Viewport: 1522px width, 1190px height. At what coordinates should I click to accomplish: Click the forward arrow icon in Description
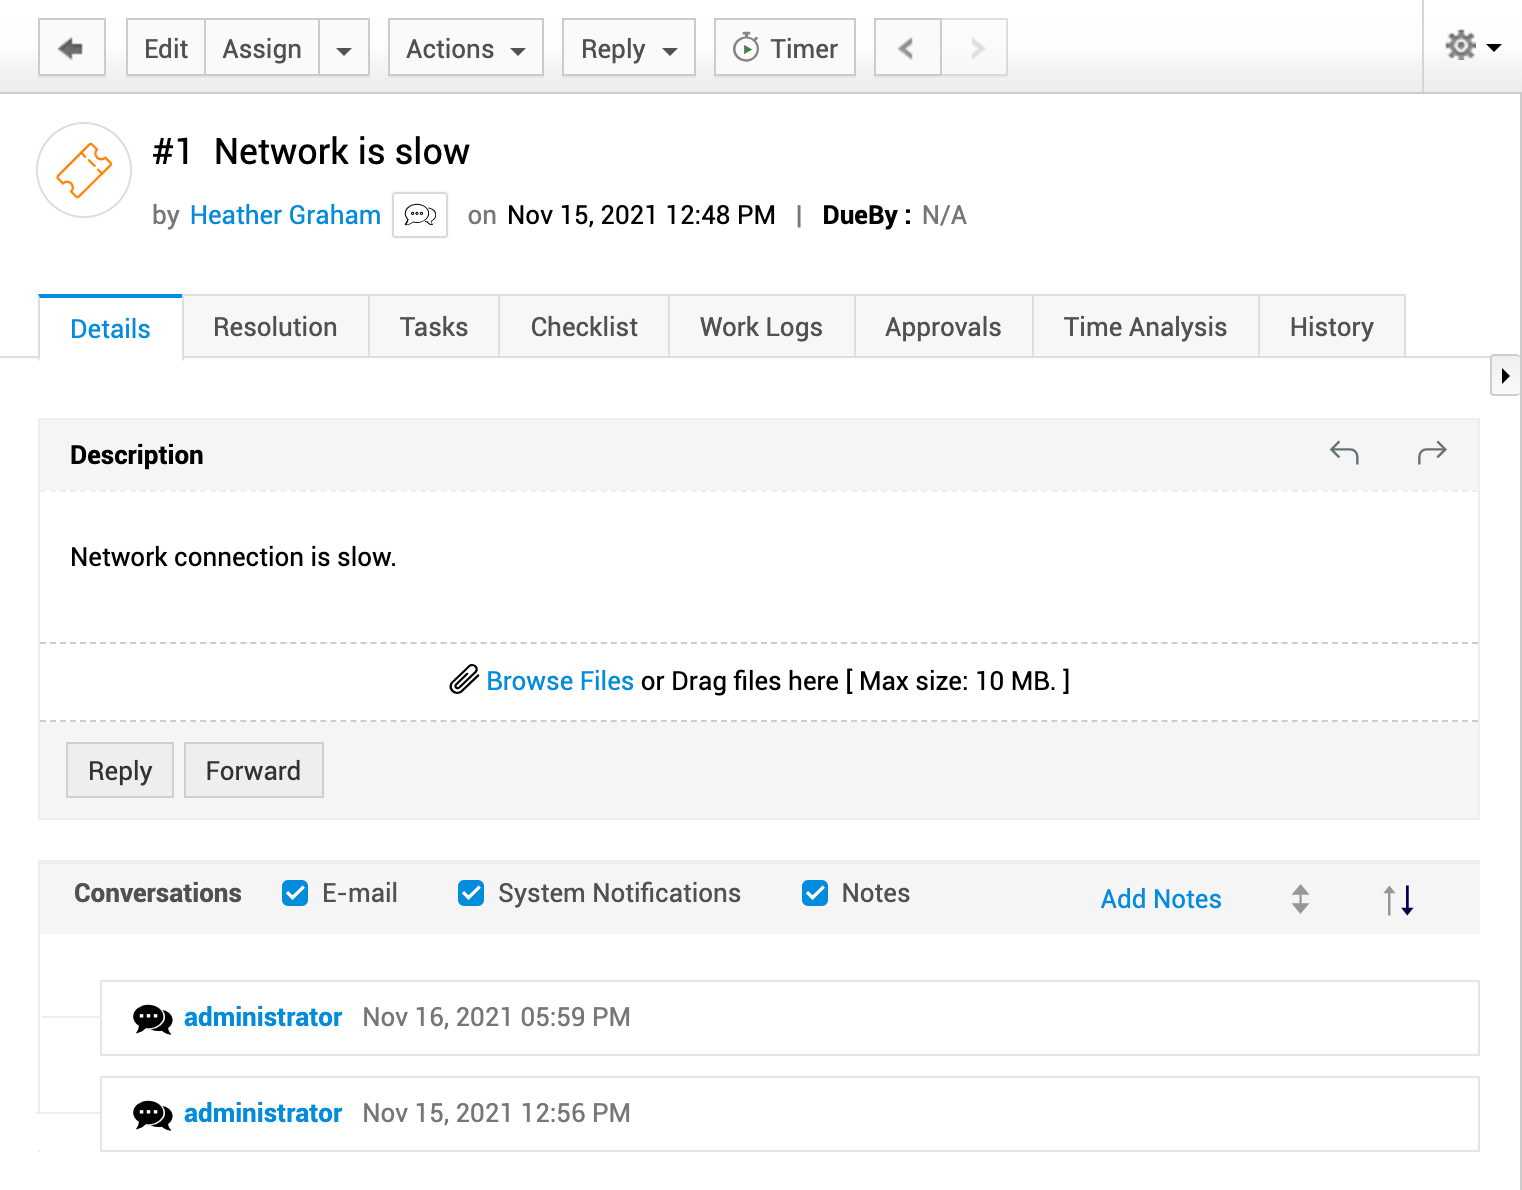[1432, 453]
